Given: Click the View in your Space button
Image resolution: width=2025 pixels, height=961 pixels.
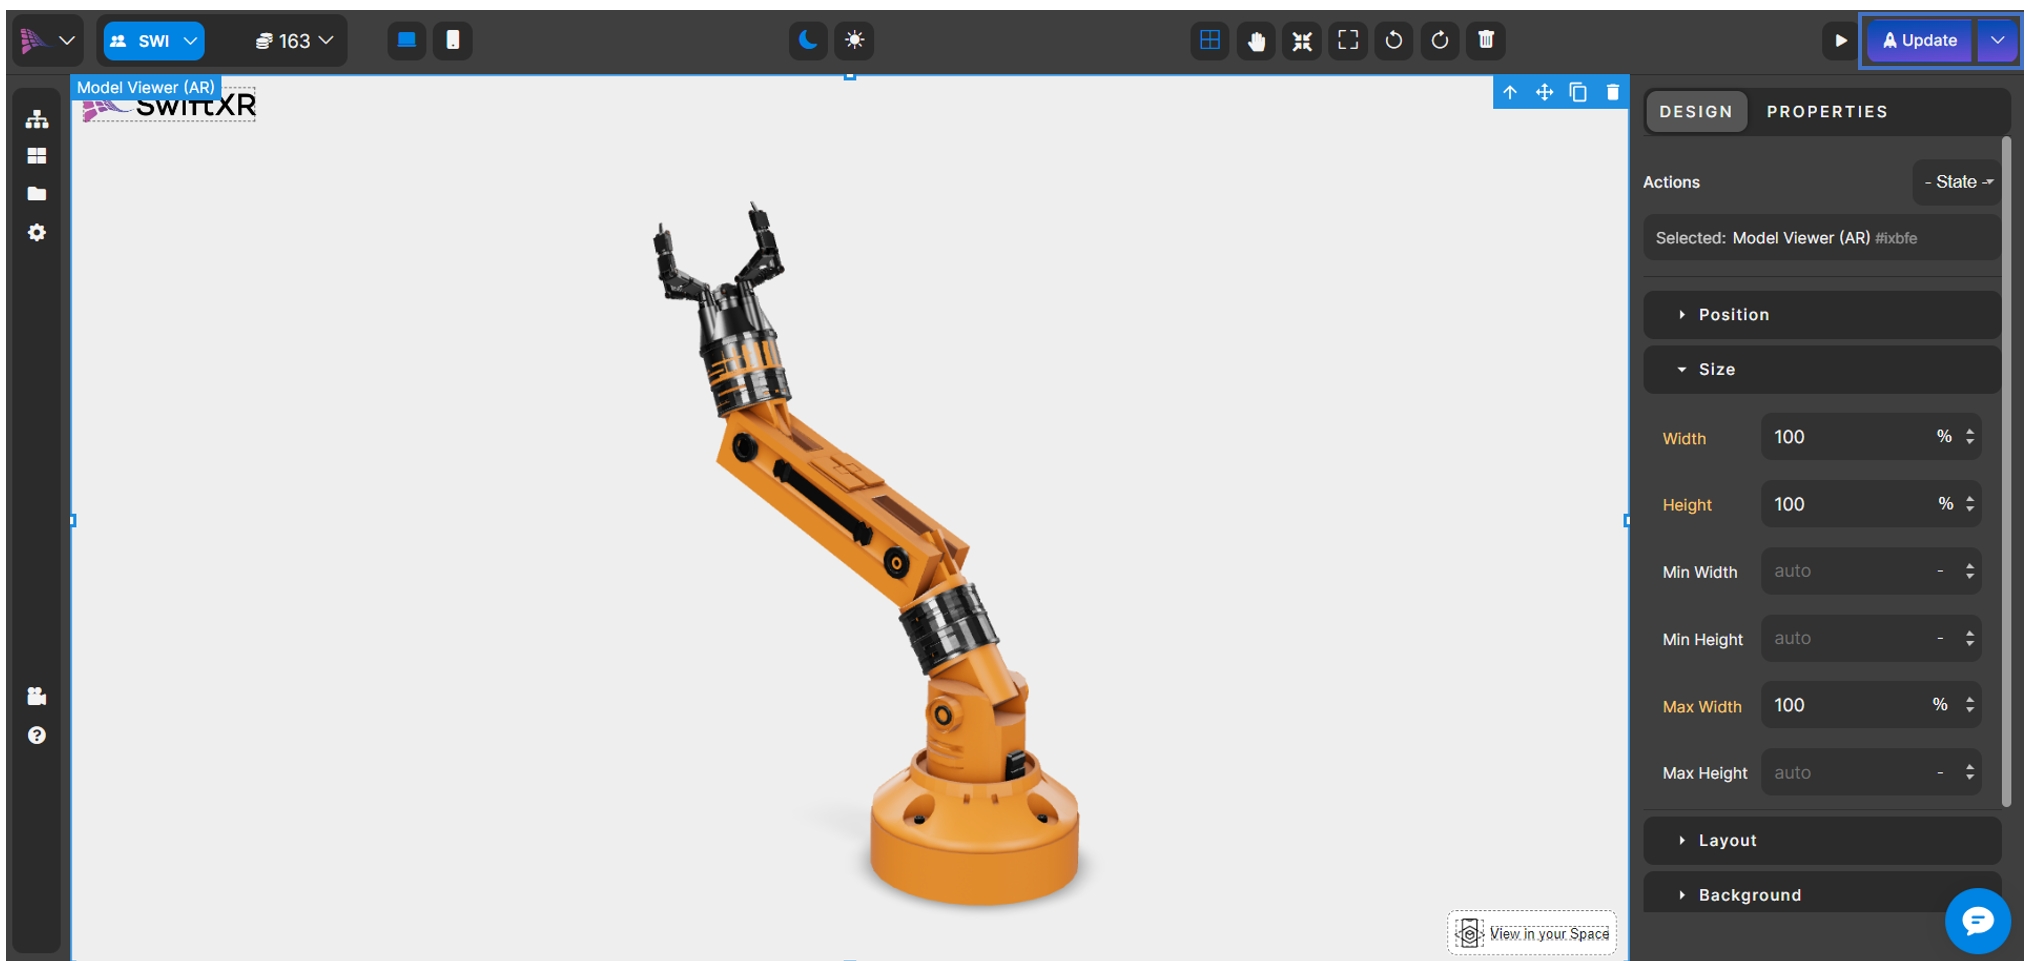Looking at the screenshot, I should pos(1533,934).
